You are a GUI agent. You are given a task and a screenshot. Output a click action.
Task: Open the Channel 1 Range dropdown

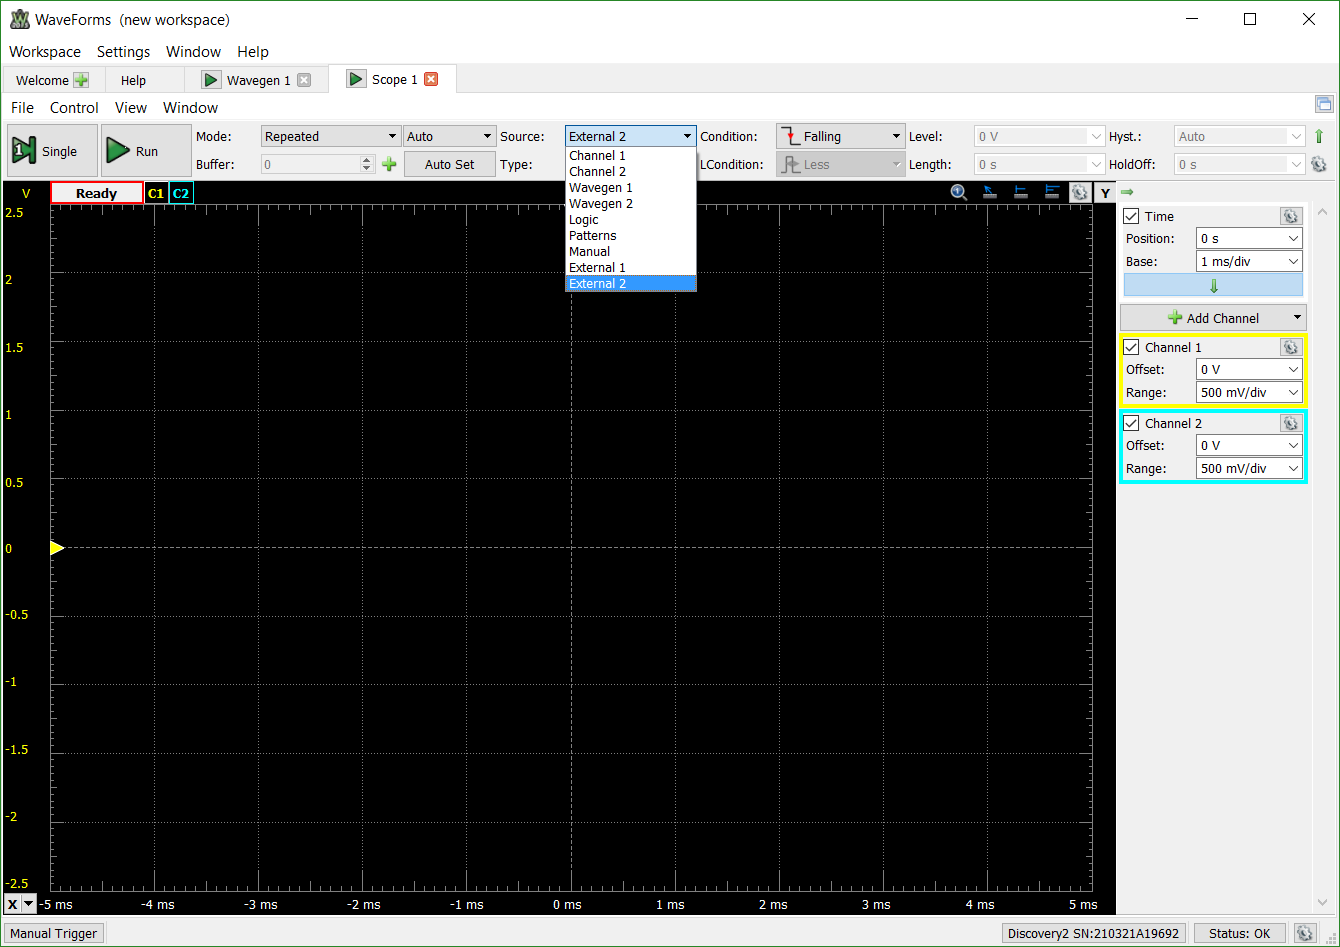pos(1249,392)
